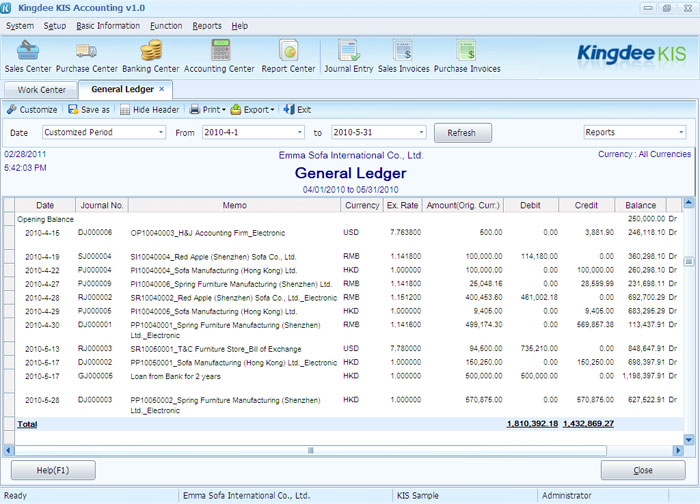Select journal number DJ000006
This screenshot has height=504, width=700.
95,232
